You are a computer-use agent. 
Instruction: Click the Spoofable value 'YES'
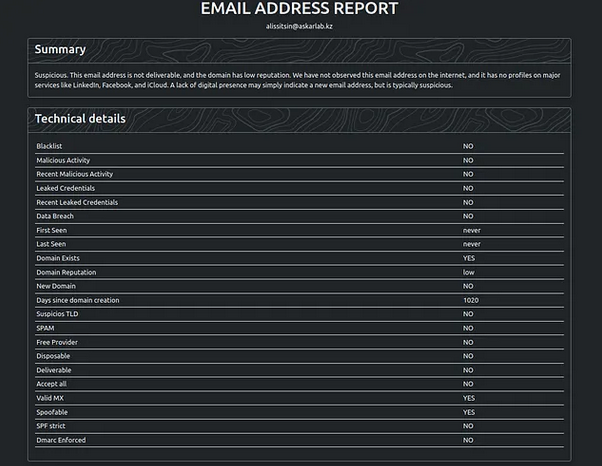tap(469, 412)
